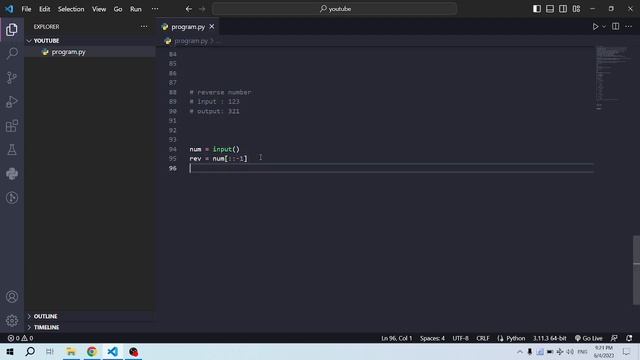Image resolution: width=640 pixels, height=360 pixels.
Task: Toggle the primary side bar layout
Action: [537, 9]
